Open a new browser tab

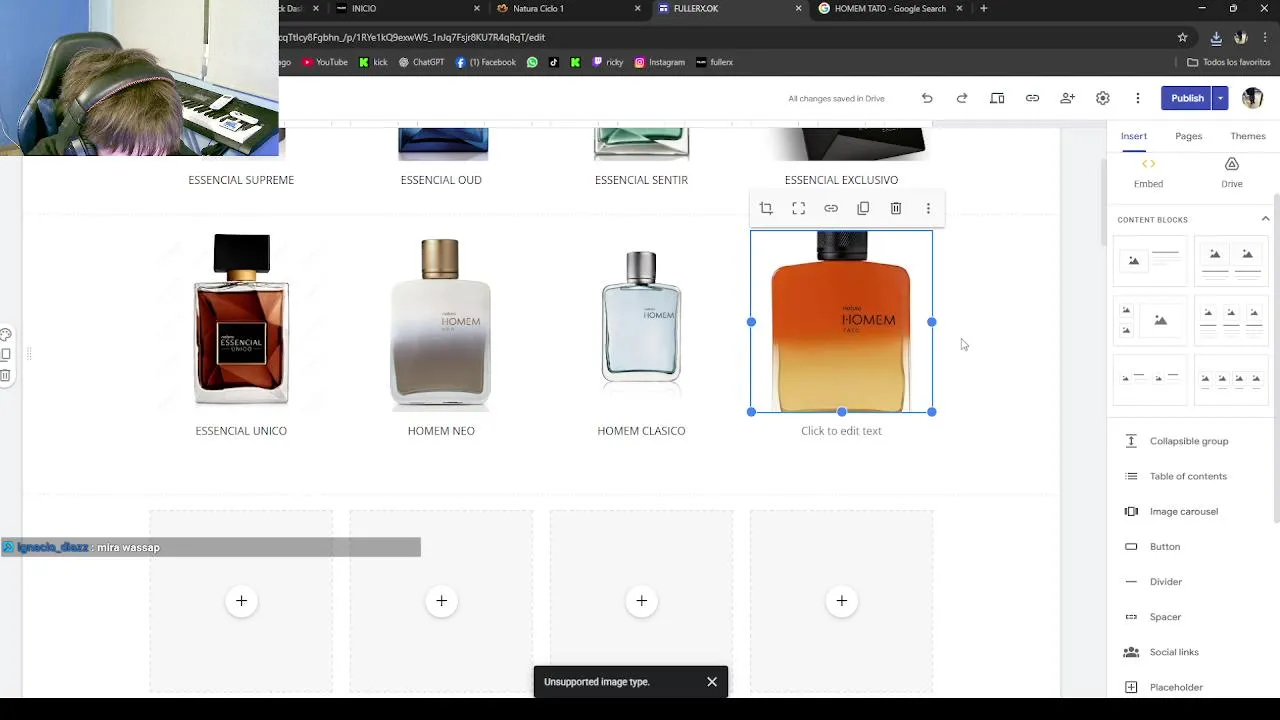pos(983,9)
